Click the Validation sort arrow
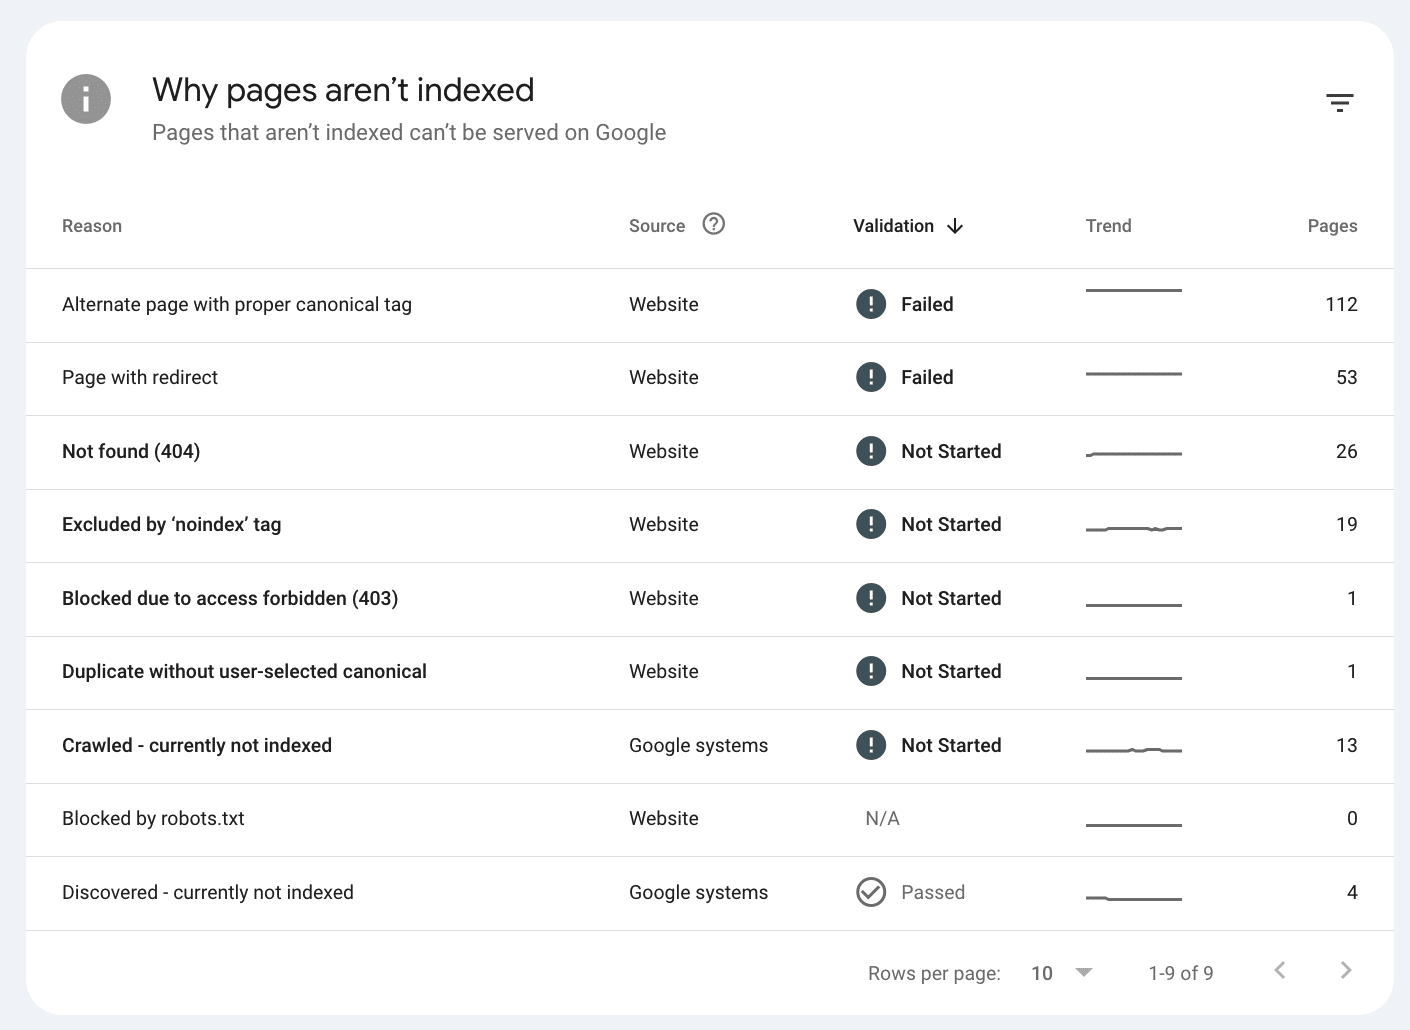1410x1030 pixels. tap(955, 226)
